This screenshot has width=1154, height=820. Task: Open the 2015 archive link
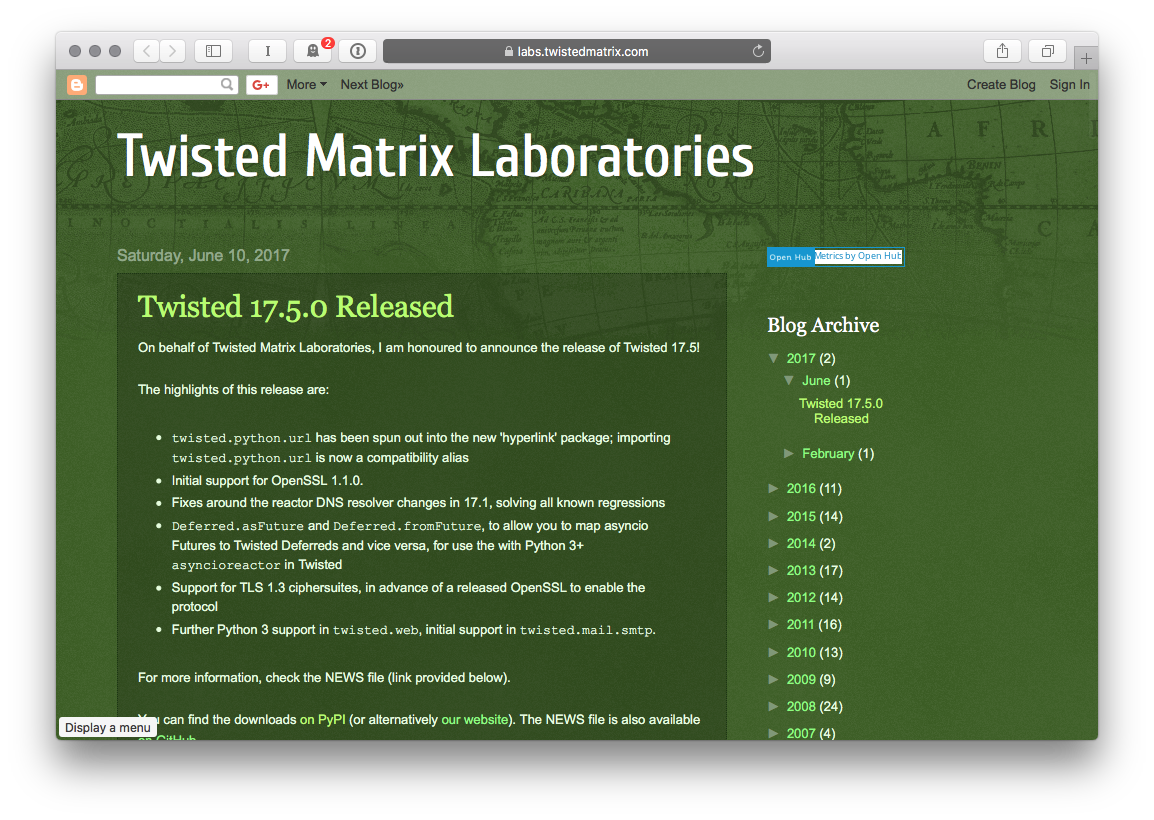(x=801, y=517)
